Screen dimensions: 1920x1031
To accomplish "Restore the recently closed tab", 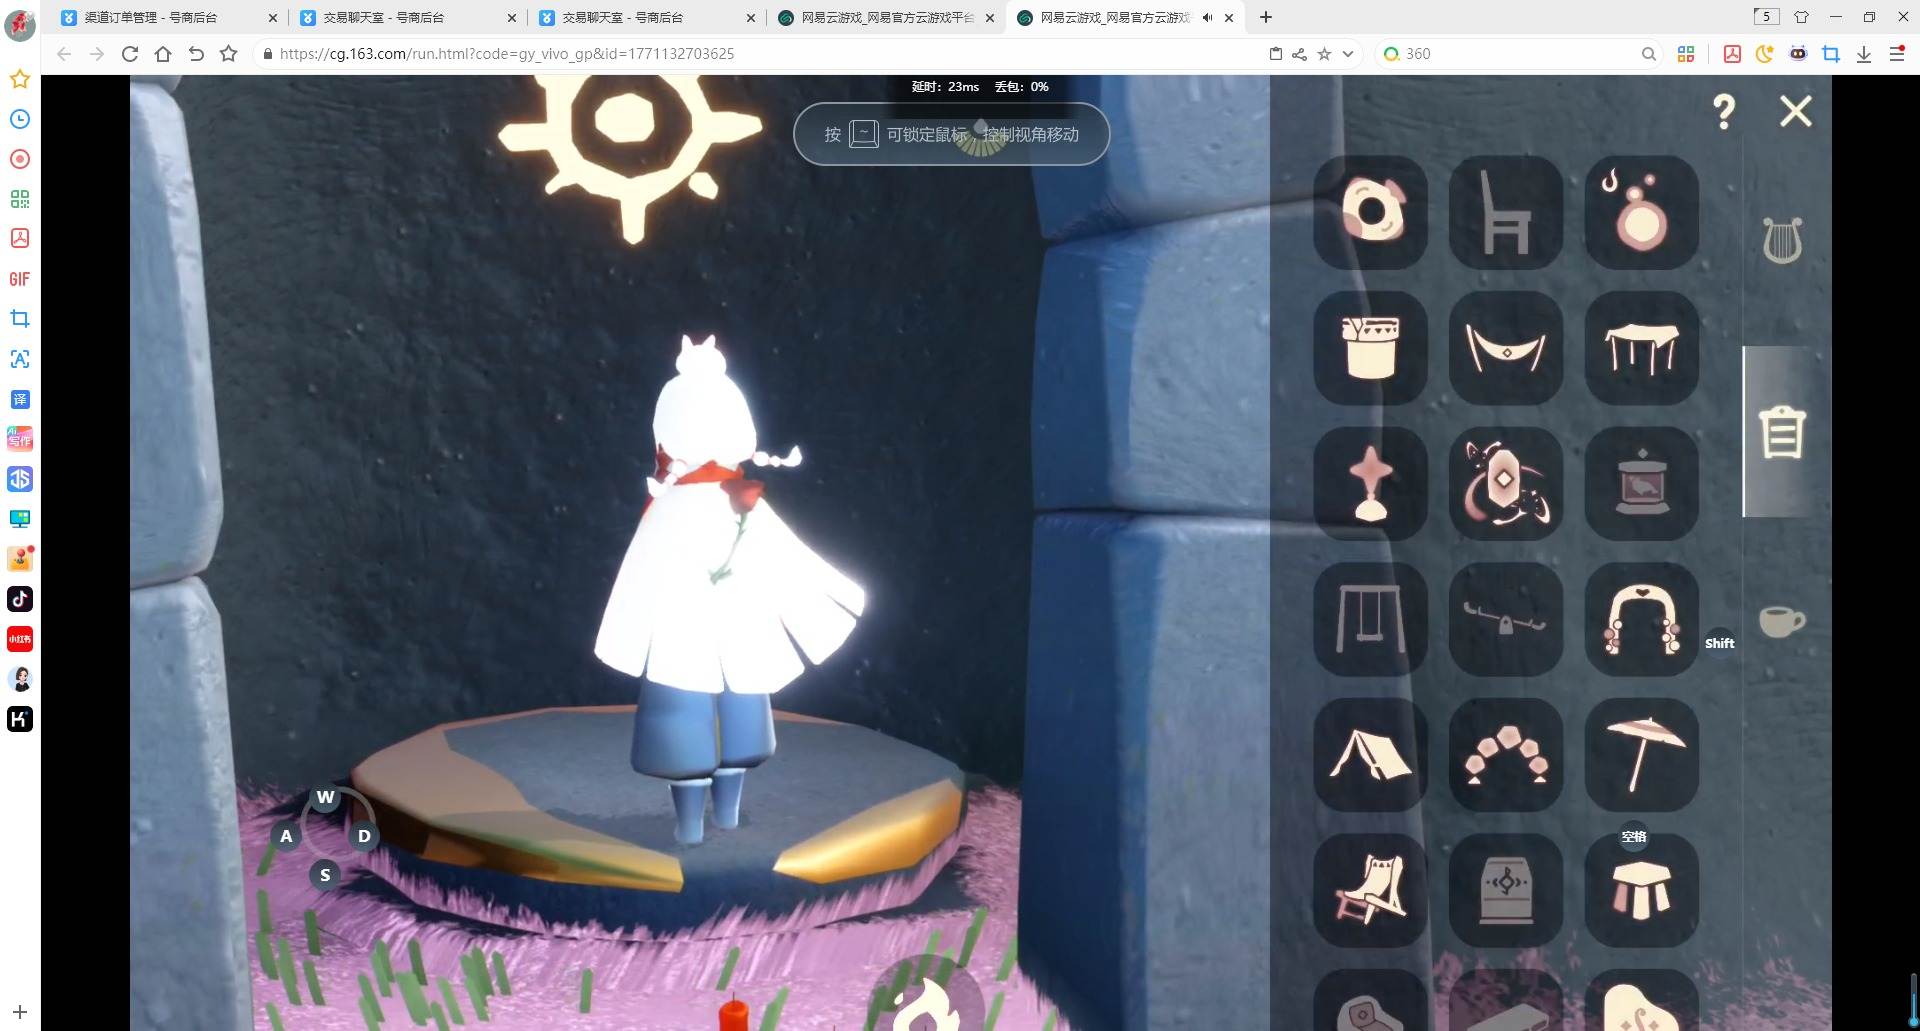I will [x=196, y=54].
